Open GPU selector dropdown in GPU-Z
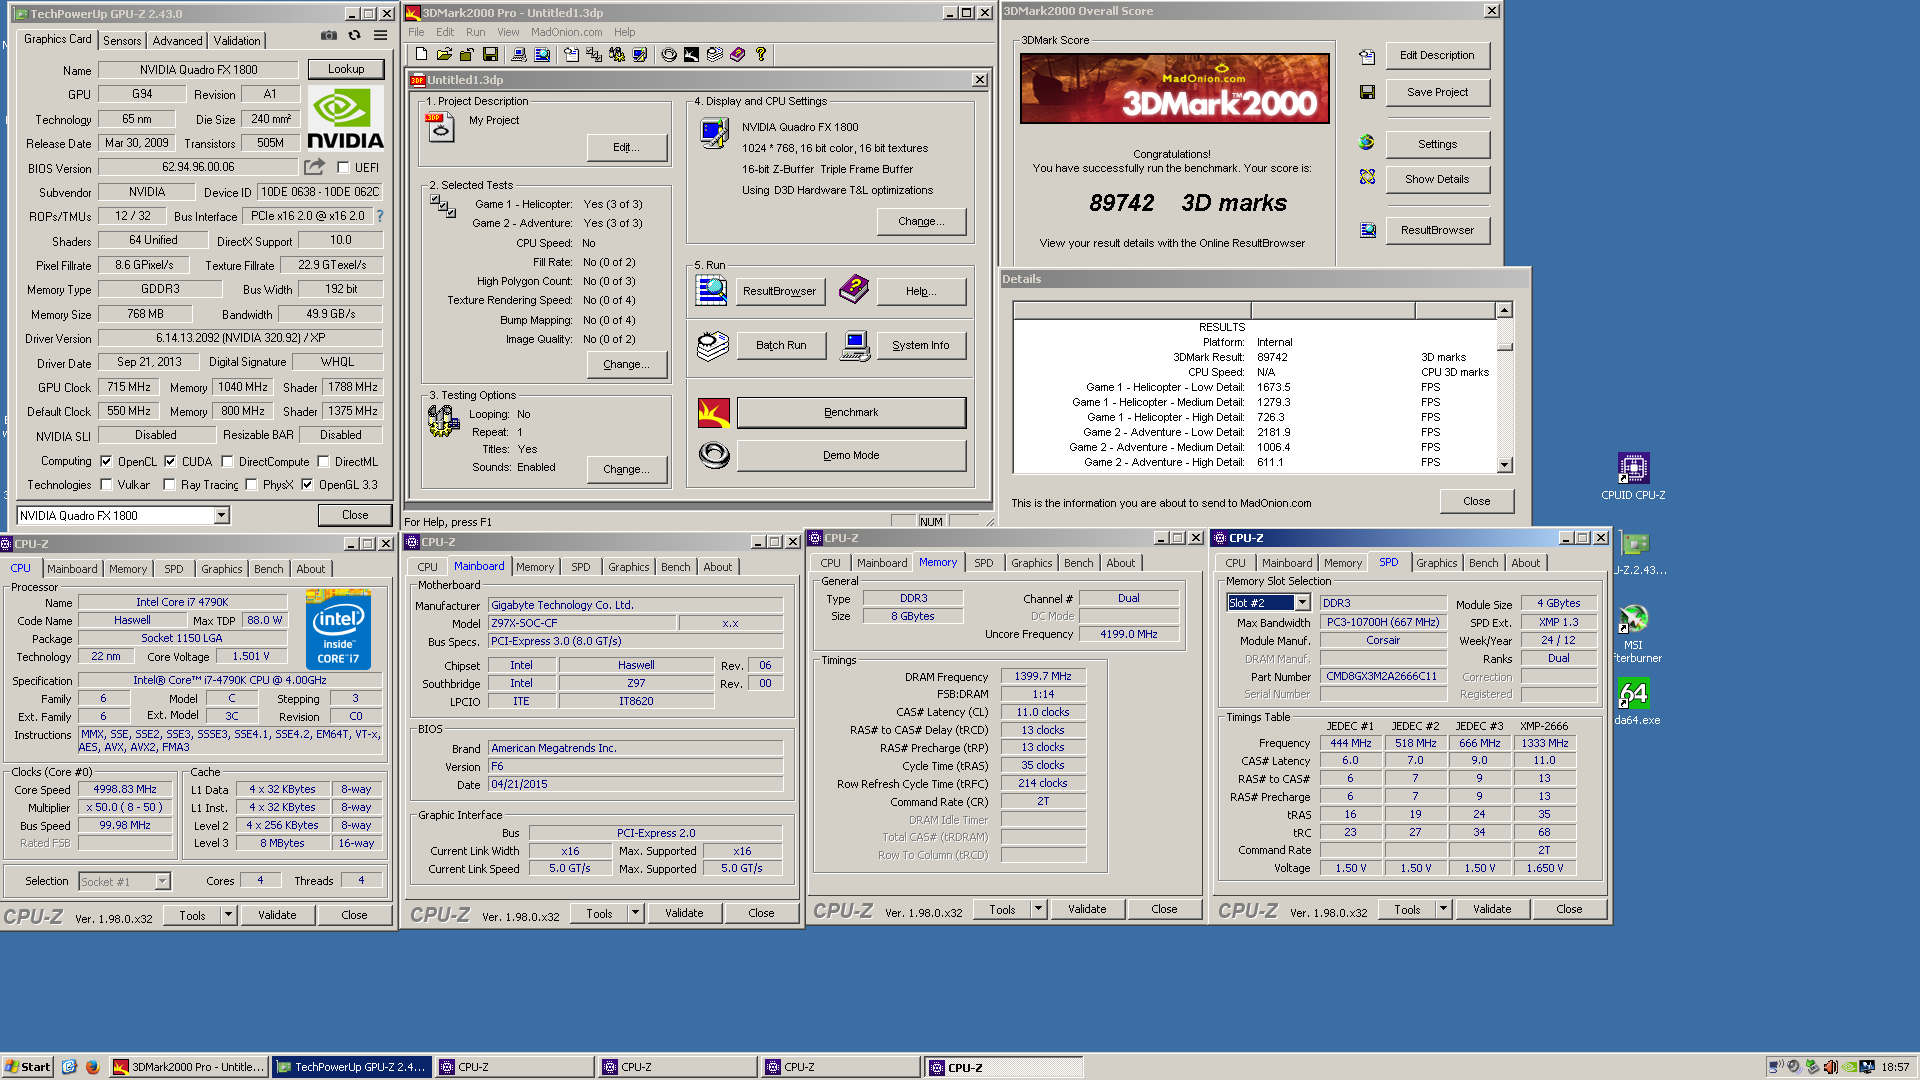This screenshot has height=1080, width=1920. tap(221, 515)
